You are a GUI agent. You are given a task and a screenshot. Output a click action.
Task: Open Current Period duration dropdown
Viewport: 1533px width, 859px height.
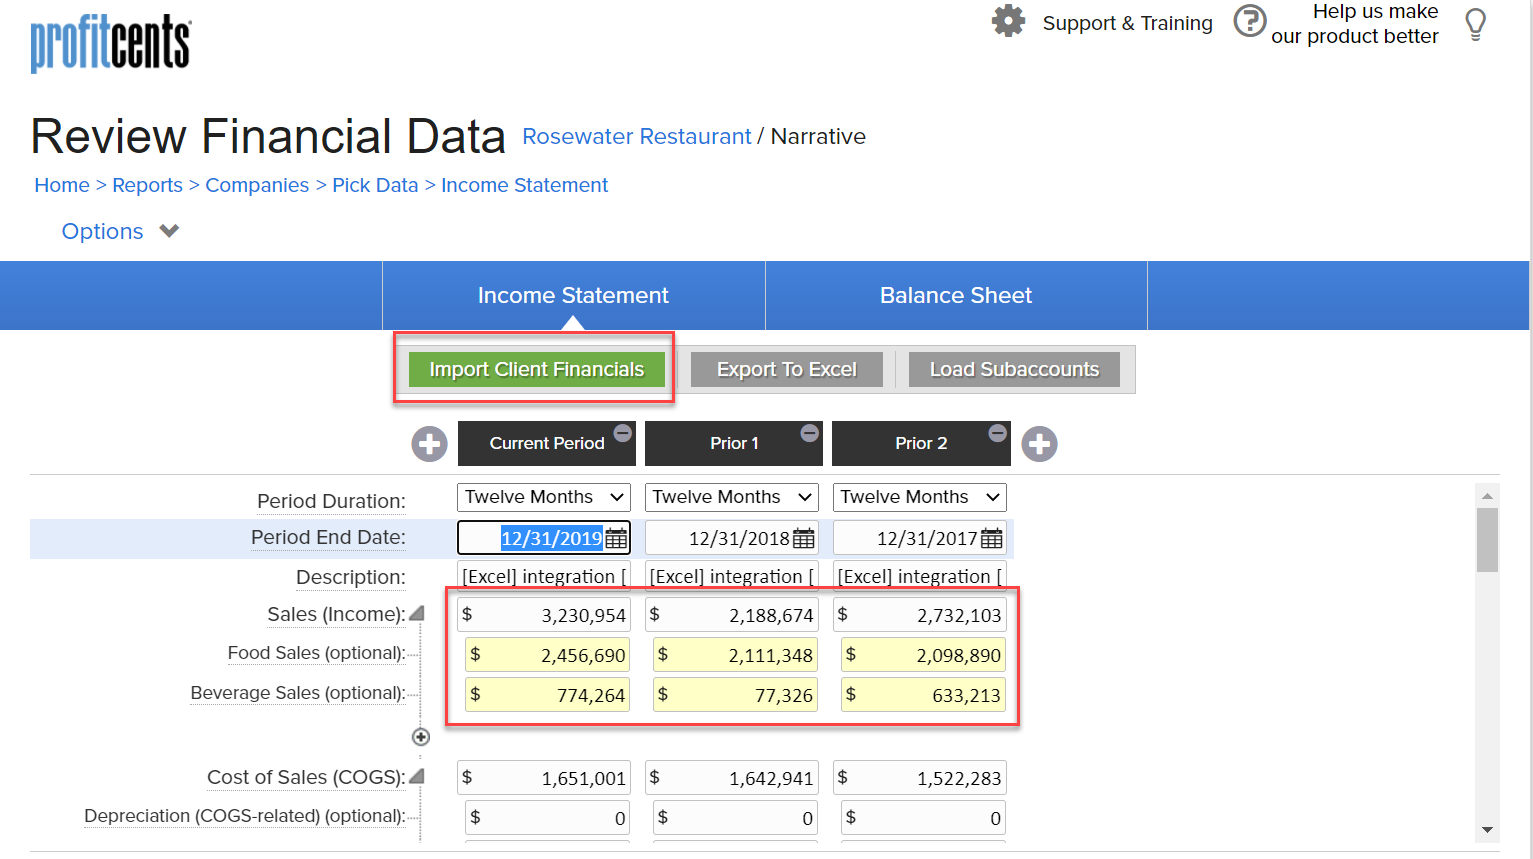coord(544,497)
